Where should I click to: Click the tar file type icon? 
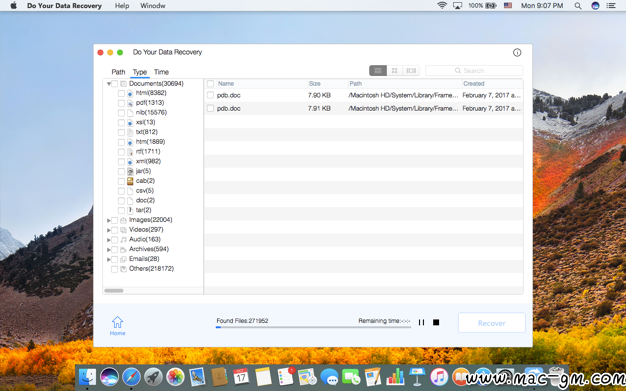(130, 210)
